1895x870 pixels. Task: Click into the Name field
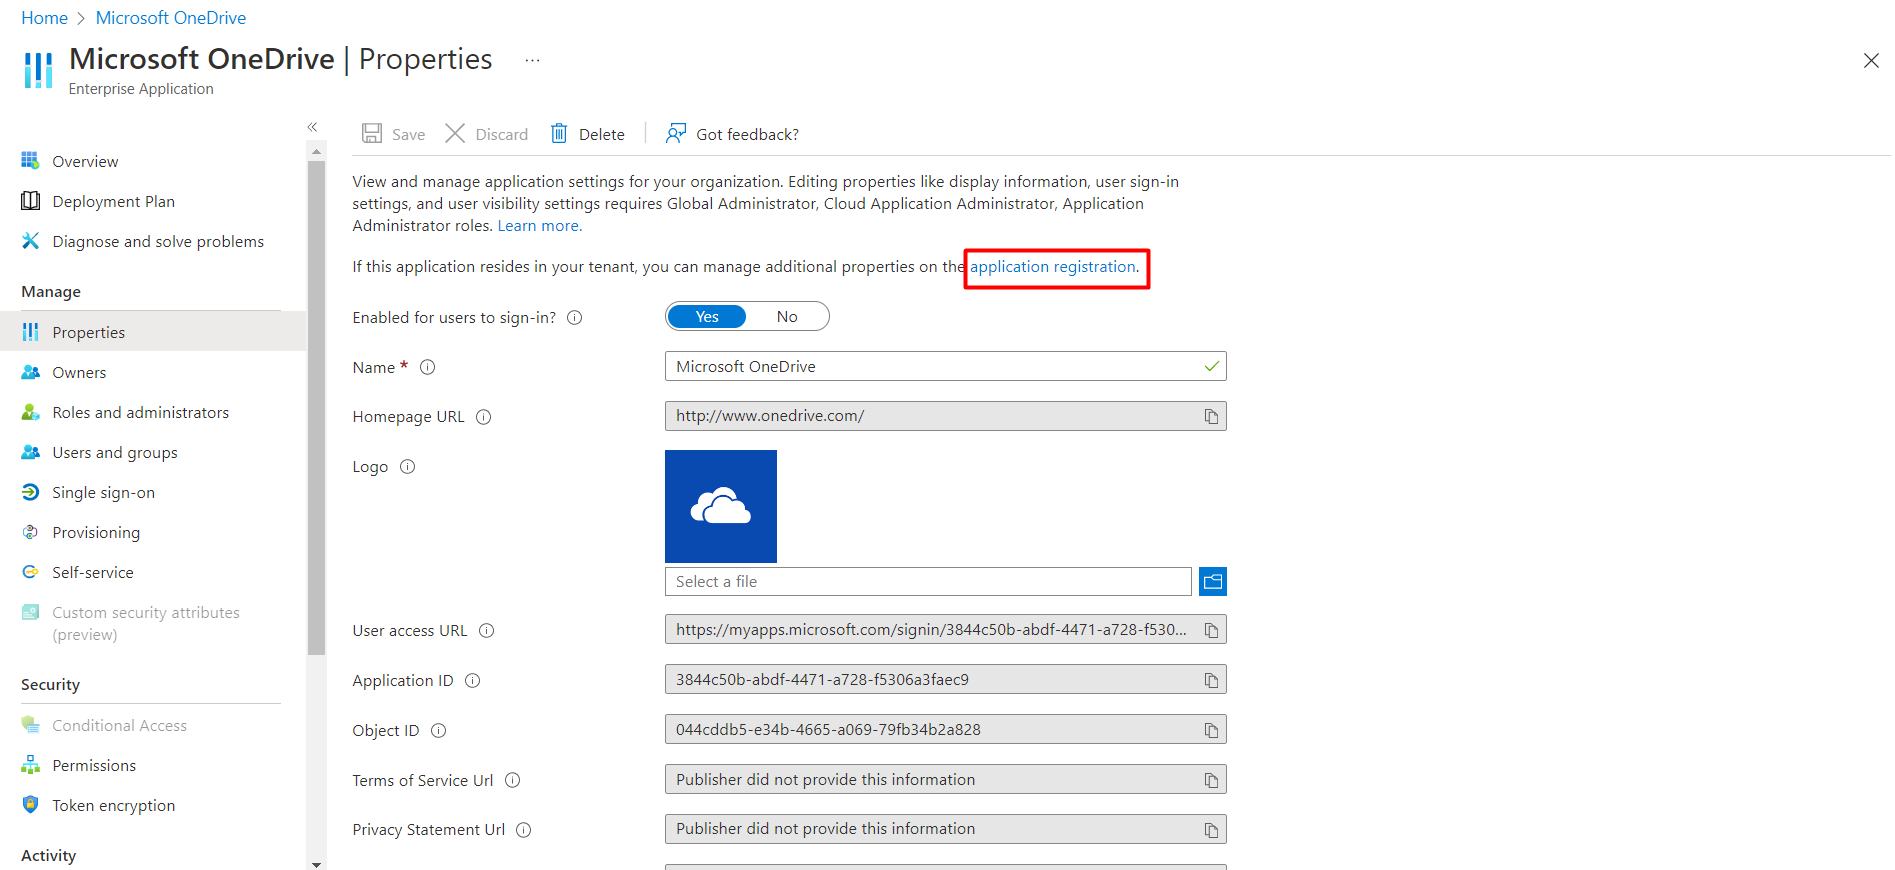945,366
